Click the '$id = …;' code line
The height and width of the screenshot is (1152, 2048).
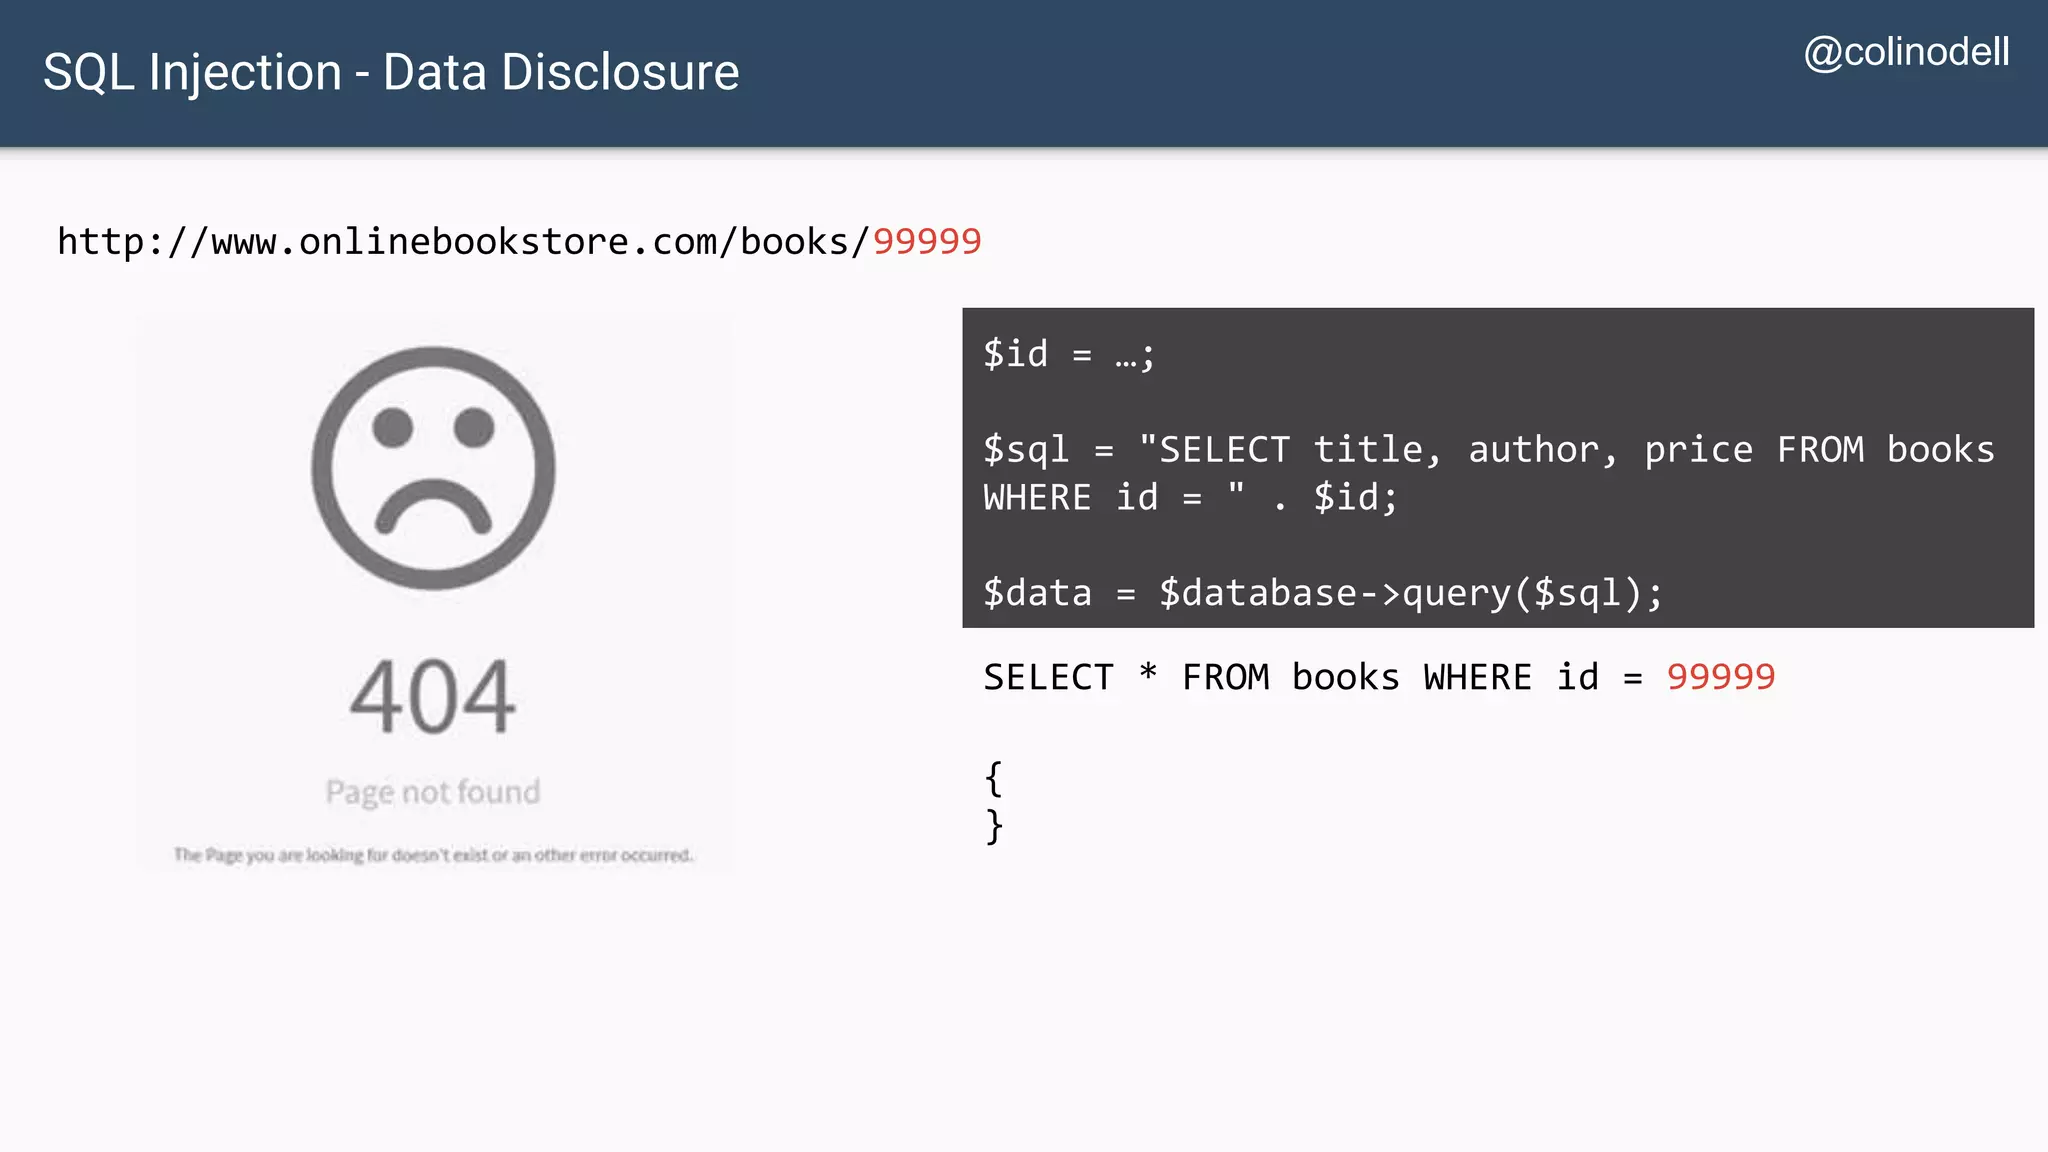click(x=1069, y=354)
